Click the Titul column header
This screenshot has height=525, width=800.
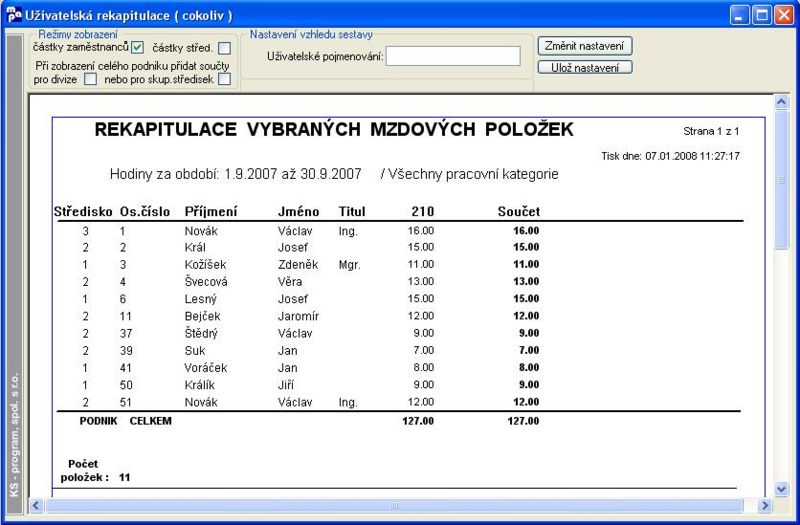pyautogui.click(x=352, y=212)
